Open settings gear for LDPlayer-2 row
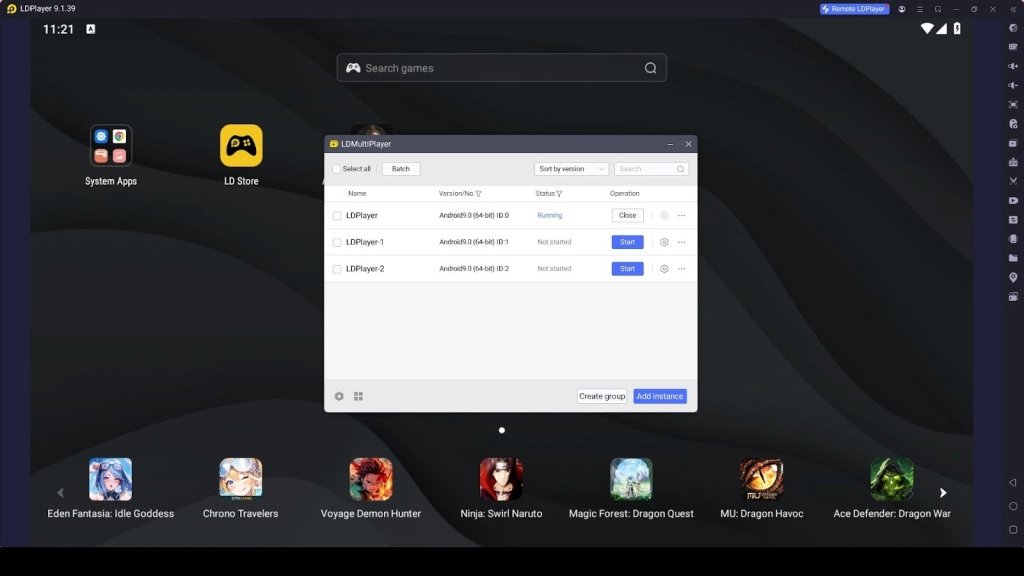1024x576 pixels. pyautogui.click(x=664, y=269)
